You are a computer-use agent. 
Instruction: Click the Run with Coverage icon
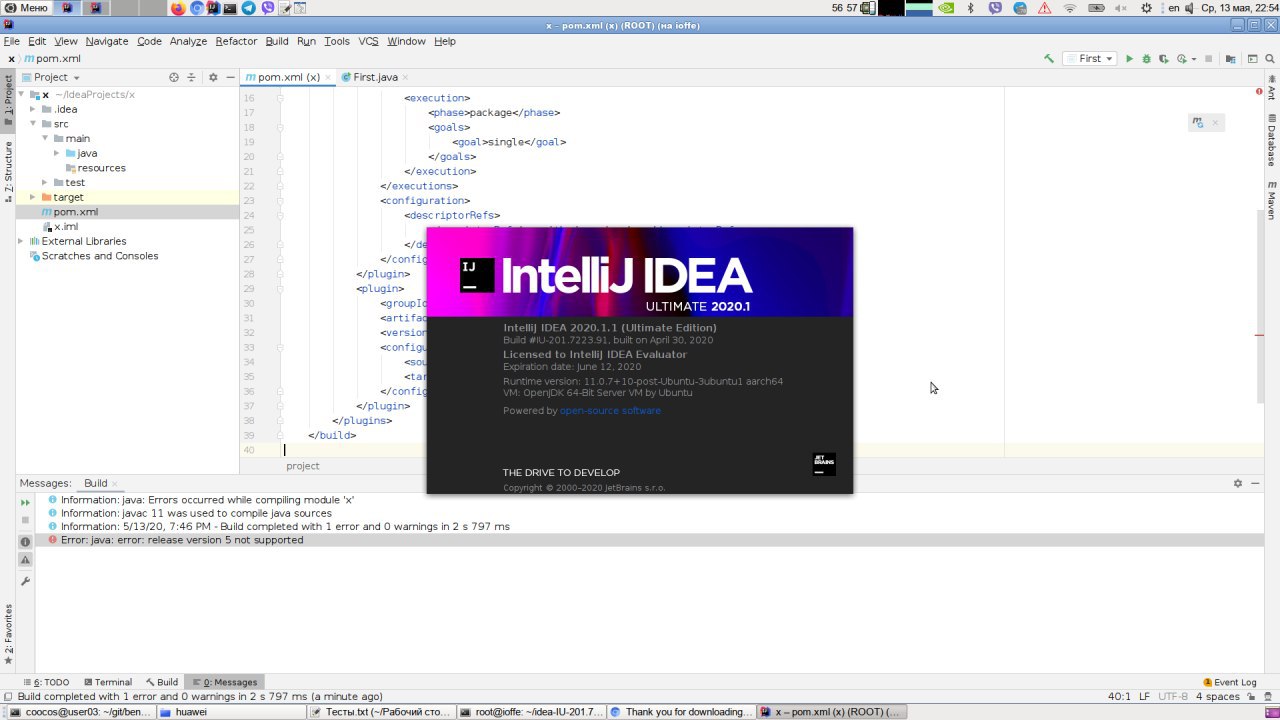coord(1163,59)
